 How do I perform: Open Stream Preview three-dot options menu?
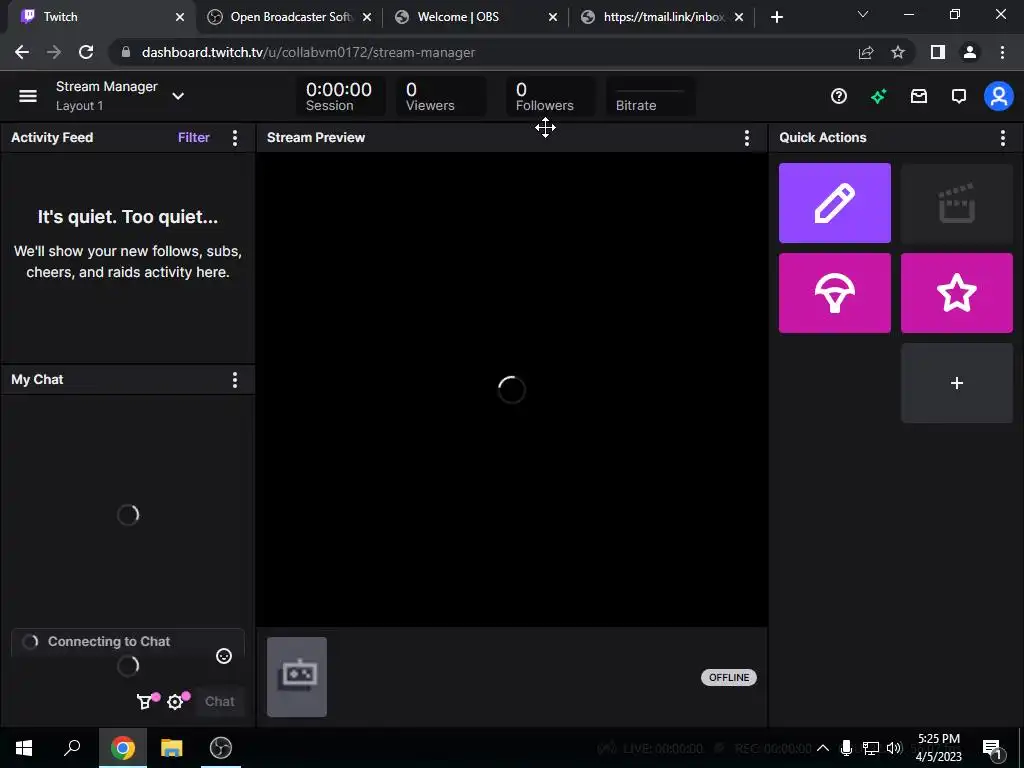(746, 137)
